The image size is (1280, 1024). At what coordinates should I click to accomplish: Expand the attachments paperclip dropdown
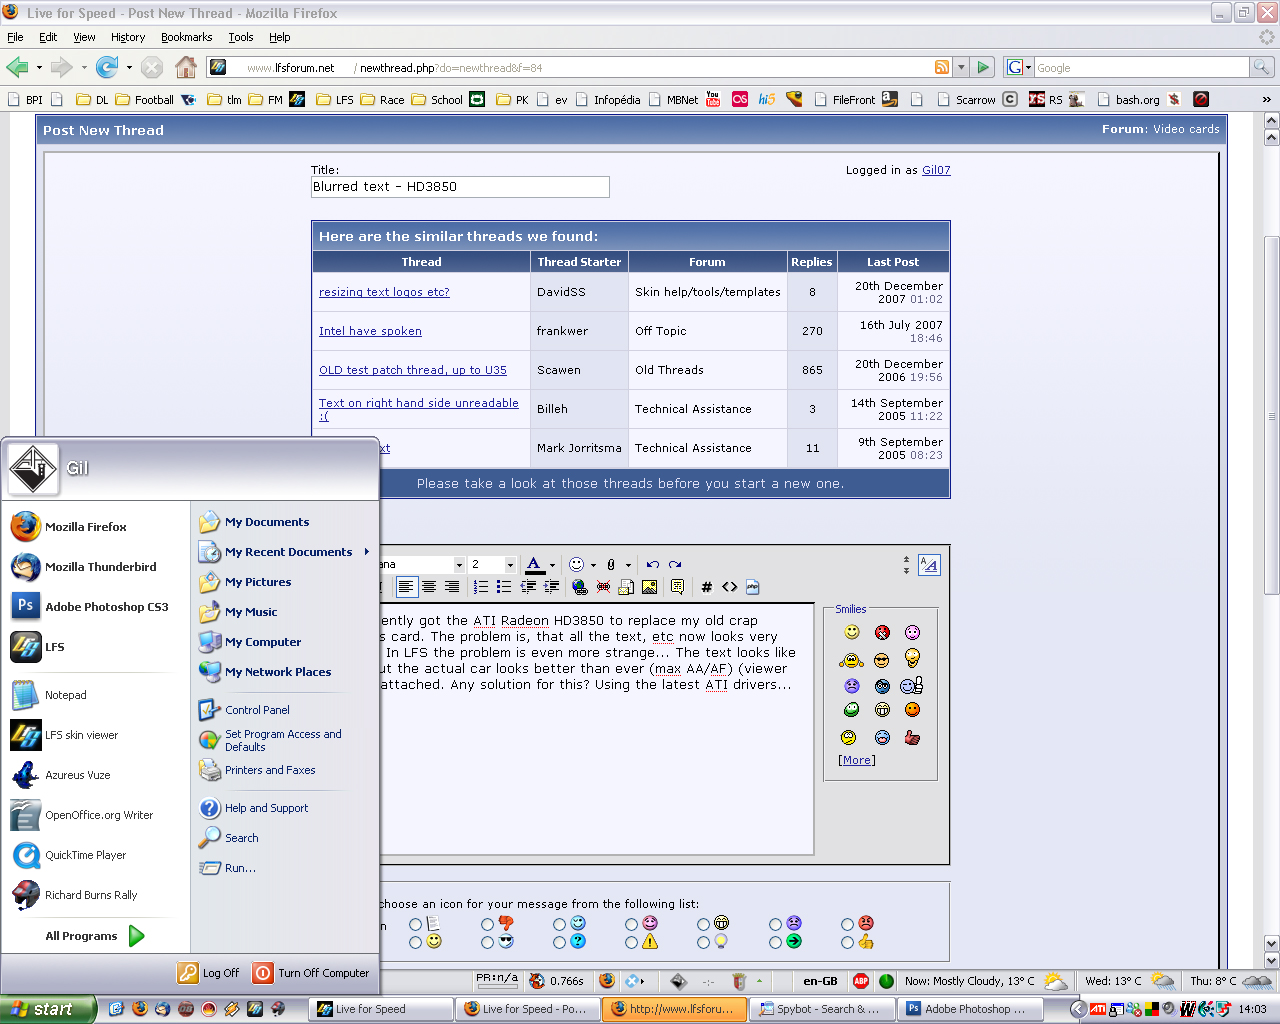click(628, 565)
